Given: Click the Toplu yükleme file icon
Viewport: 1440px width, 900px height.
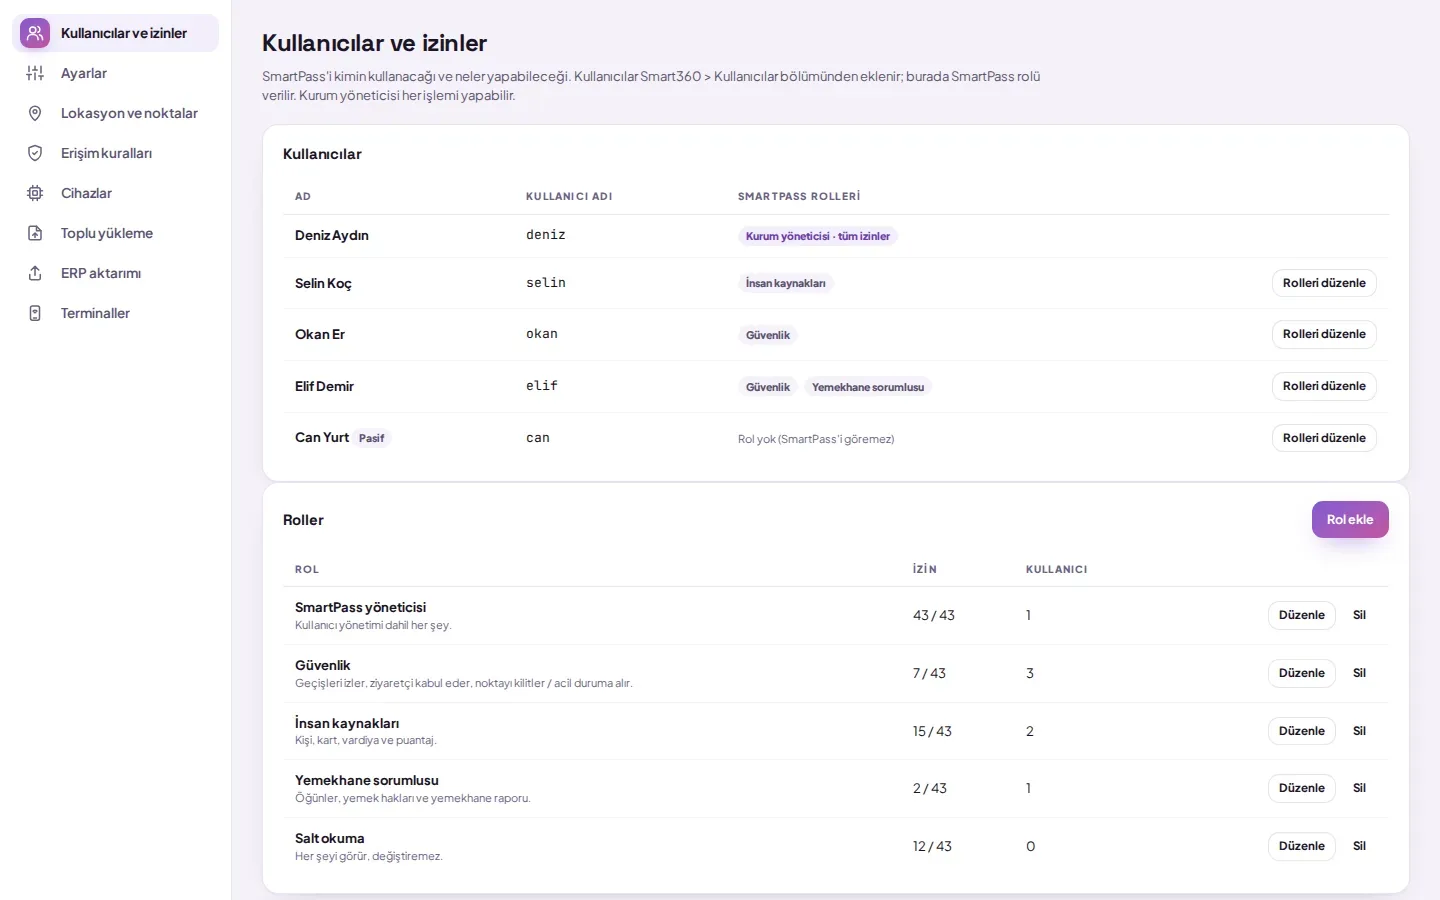Looking at the screenshot, I should [35, 233].
